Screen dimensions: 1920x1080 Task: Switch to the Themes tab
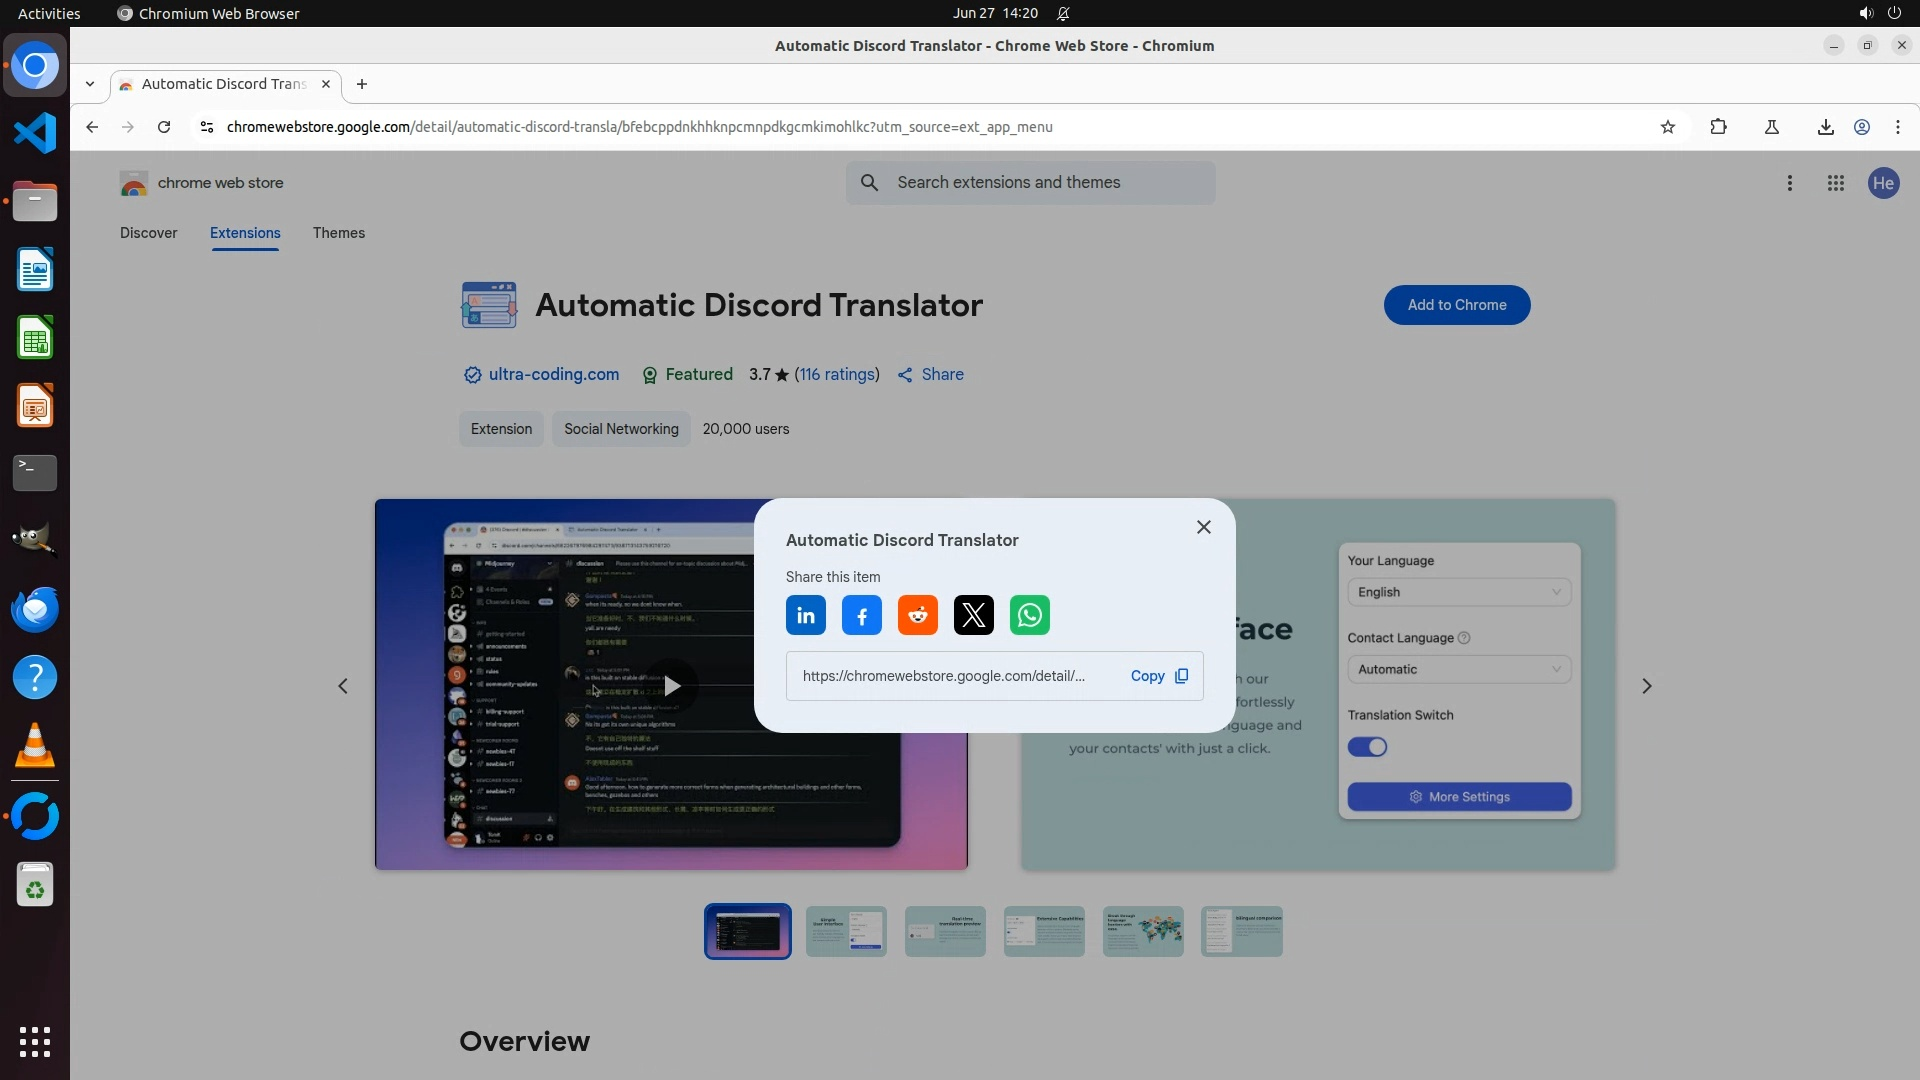[x=338, y=233]
